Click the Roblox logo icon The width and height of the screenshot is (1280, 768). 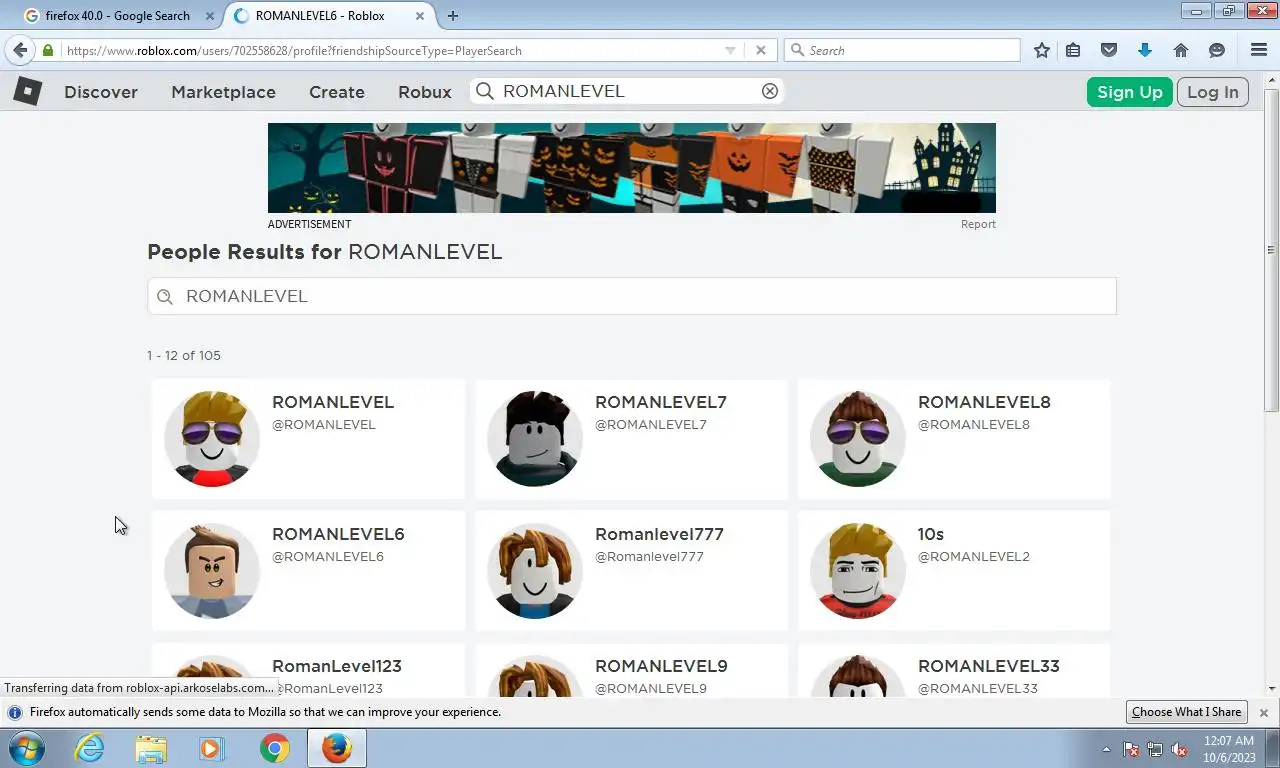(x=27, y=91)
